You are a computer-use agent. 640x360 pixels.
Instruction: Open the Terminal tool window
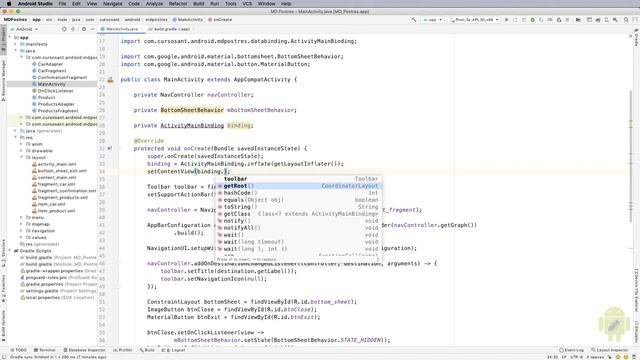click(44, 350)
